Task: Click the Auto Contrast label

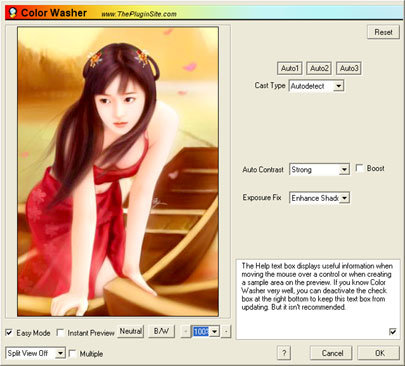Action: (x=263, y=169)
